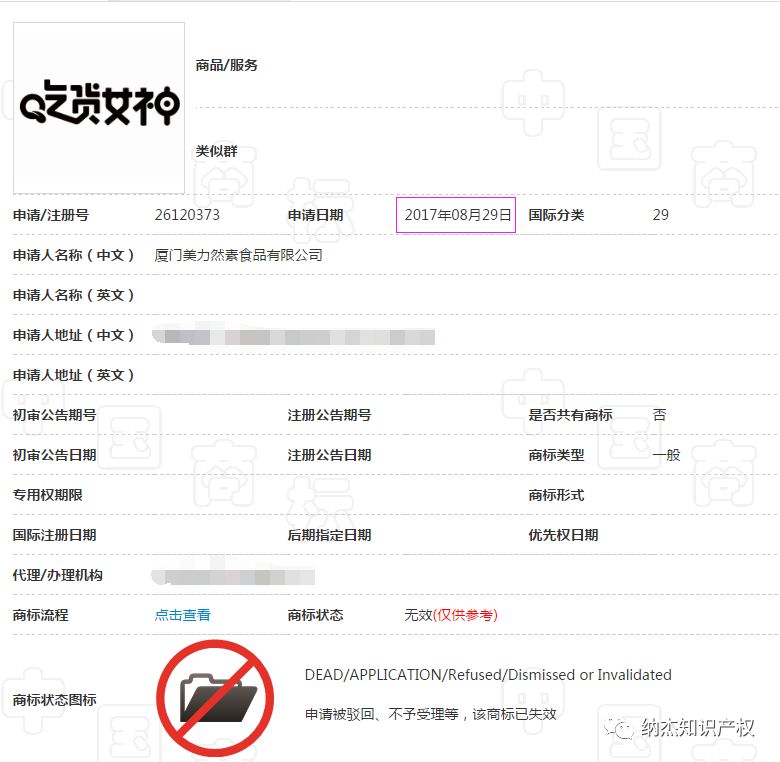This screenshot has width=780, height=762.
Task: Click the 申请人地址（中文） label
Action: 74,335
